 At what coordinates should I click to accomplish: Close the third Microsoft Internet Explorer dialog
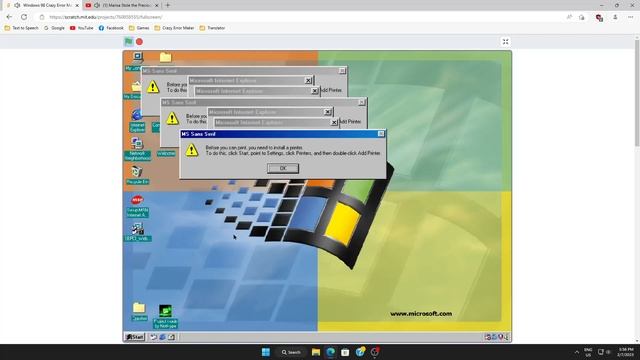point(328,112)
